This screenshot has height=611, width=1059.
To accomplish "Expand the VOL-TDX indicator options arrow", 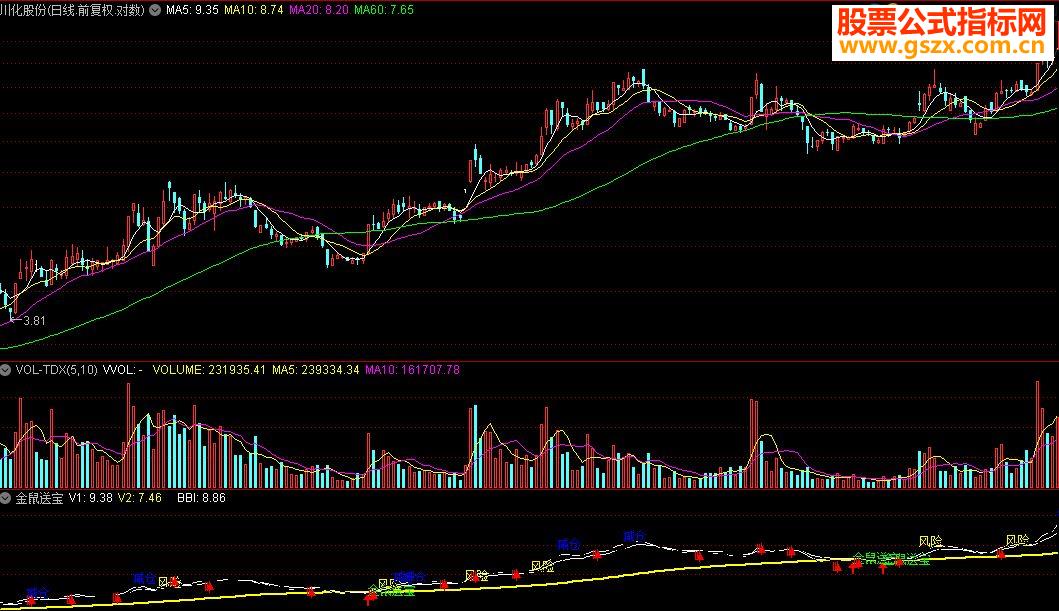I will (x=5, y=370).
